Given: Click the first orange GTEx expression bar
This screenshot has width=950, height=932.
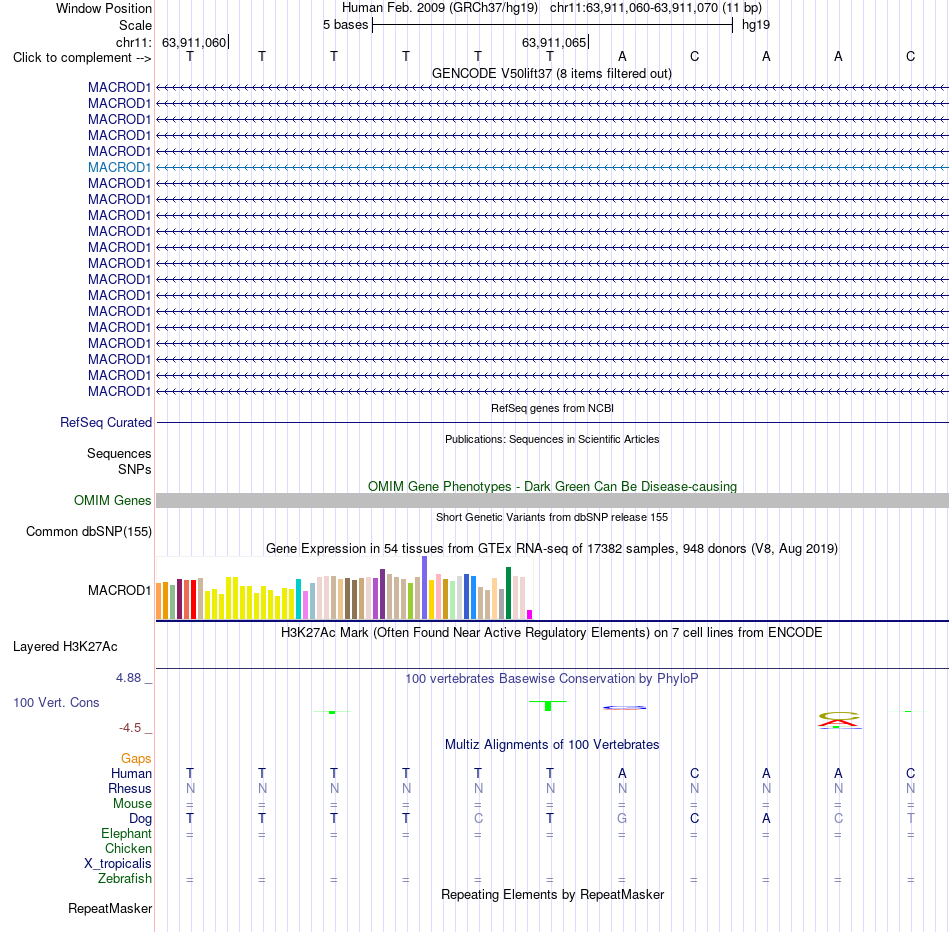Looking at the screenshot, I should click(x=159, y=601).
